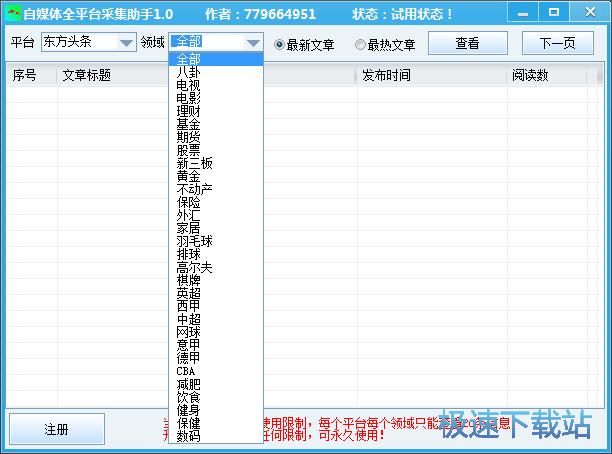
Task: Choose the CBA option
Action: 216,371
